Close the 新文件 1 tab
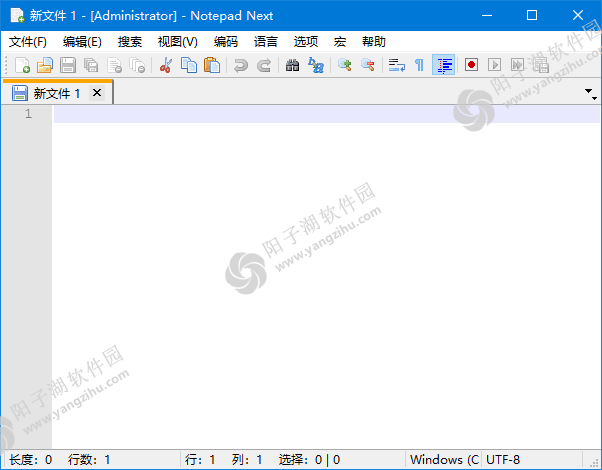The width and height of the screenshot is (602, 470). (x=97, y=93)
